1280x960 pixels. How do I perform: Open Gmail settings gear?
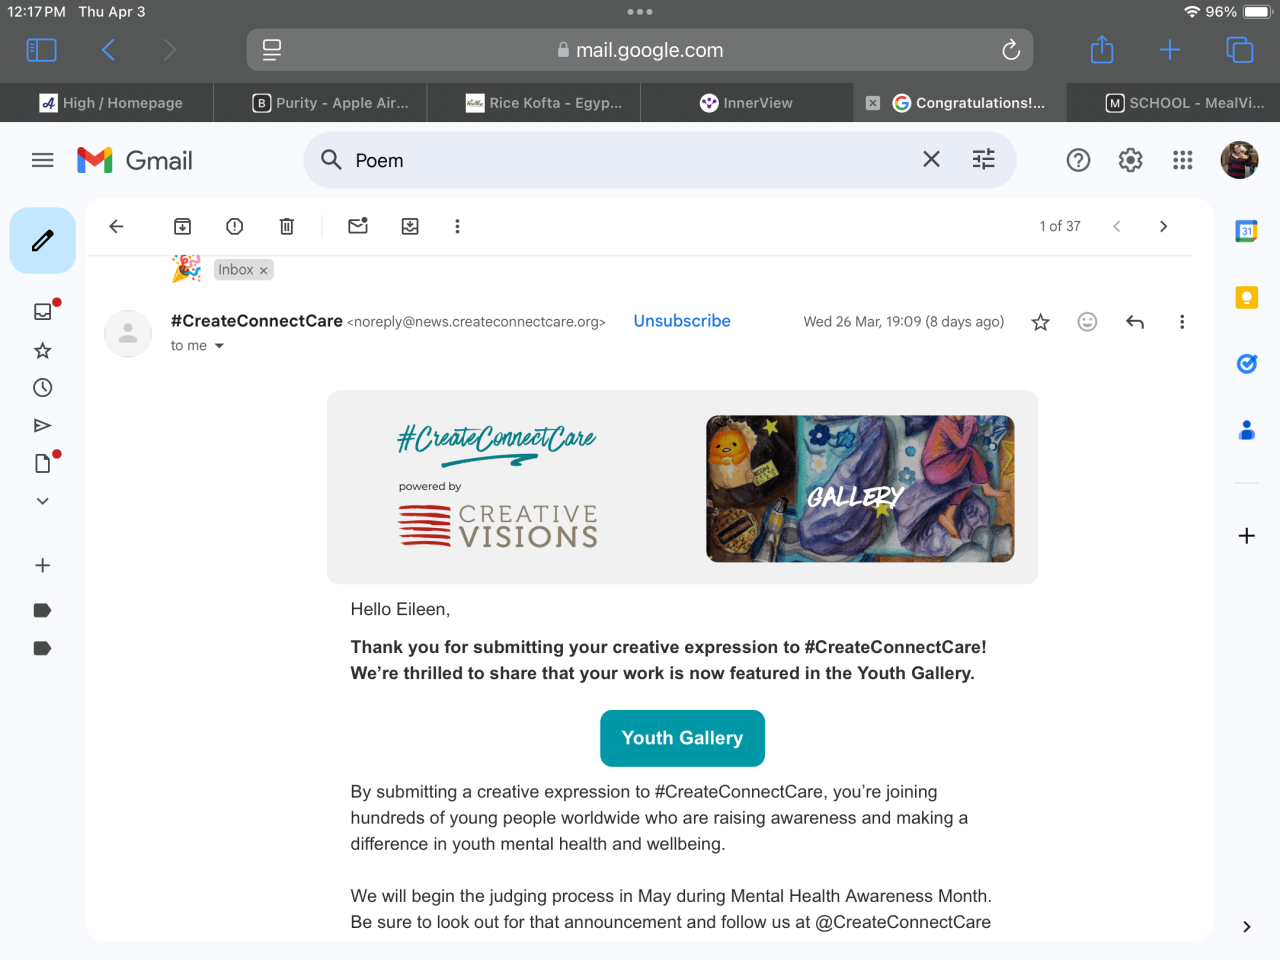pyautogui.click(x=1130, y=160)
